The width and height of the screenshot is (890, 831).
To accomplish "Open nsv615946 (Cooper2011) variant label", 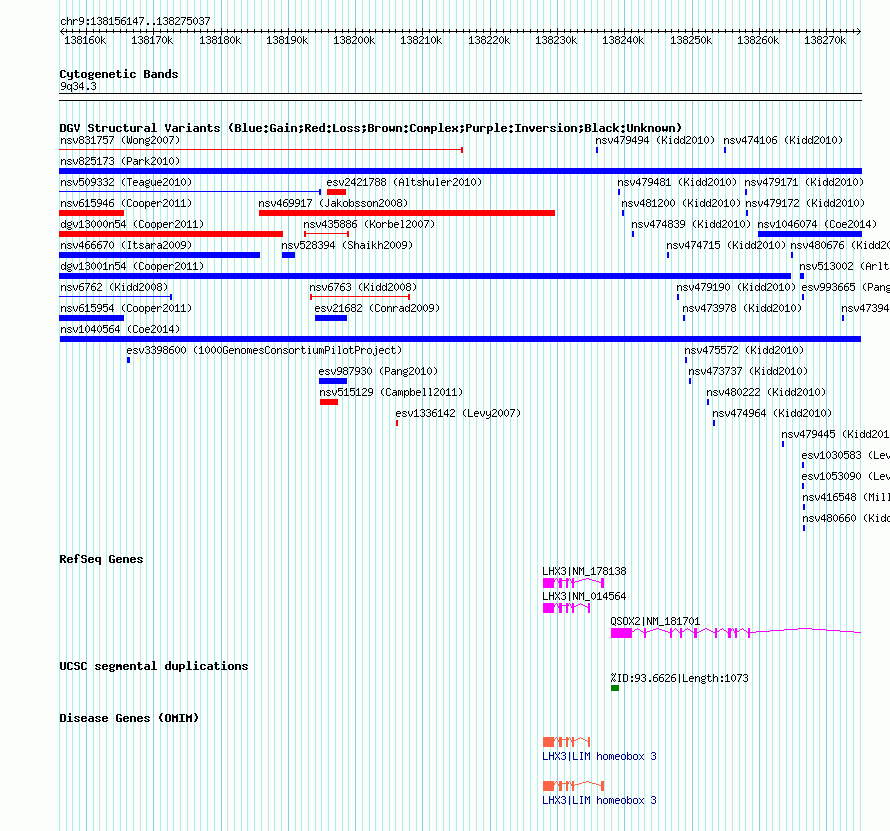I will click(x=126, y=203).
